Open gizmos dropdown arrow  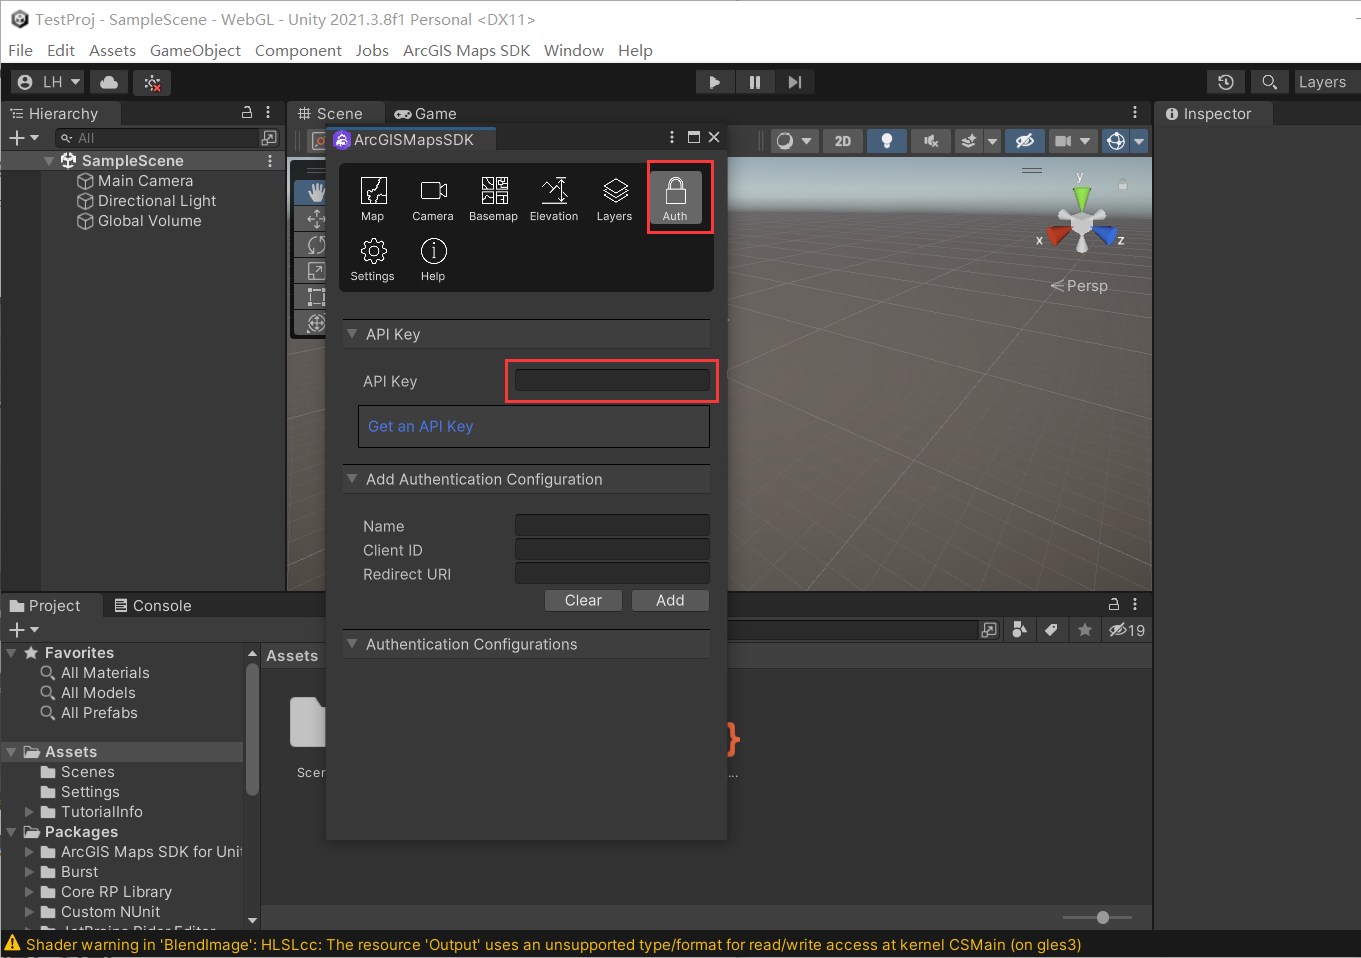click(1138, 141)
